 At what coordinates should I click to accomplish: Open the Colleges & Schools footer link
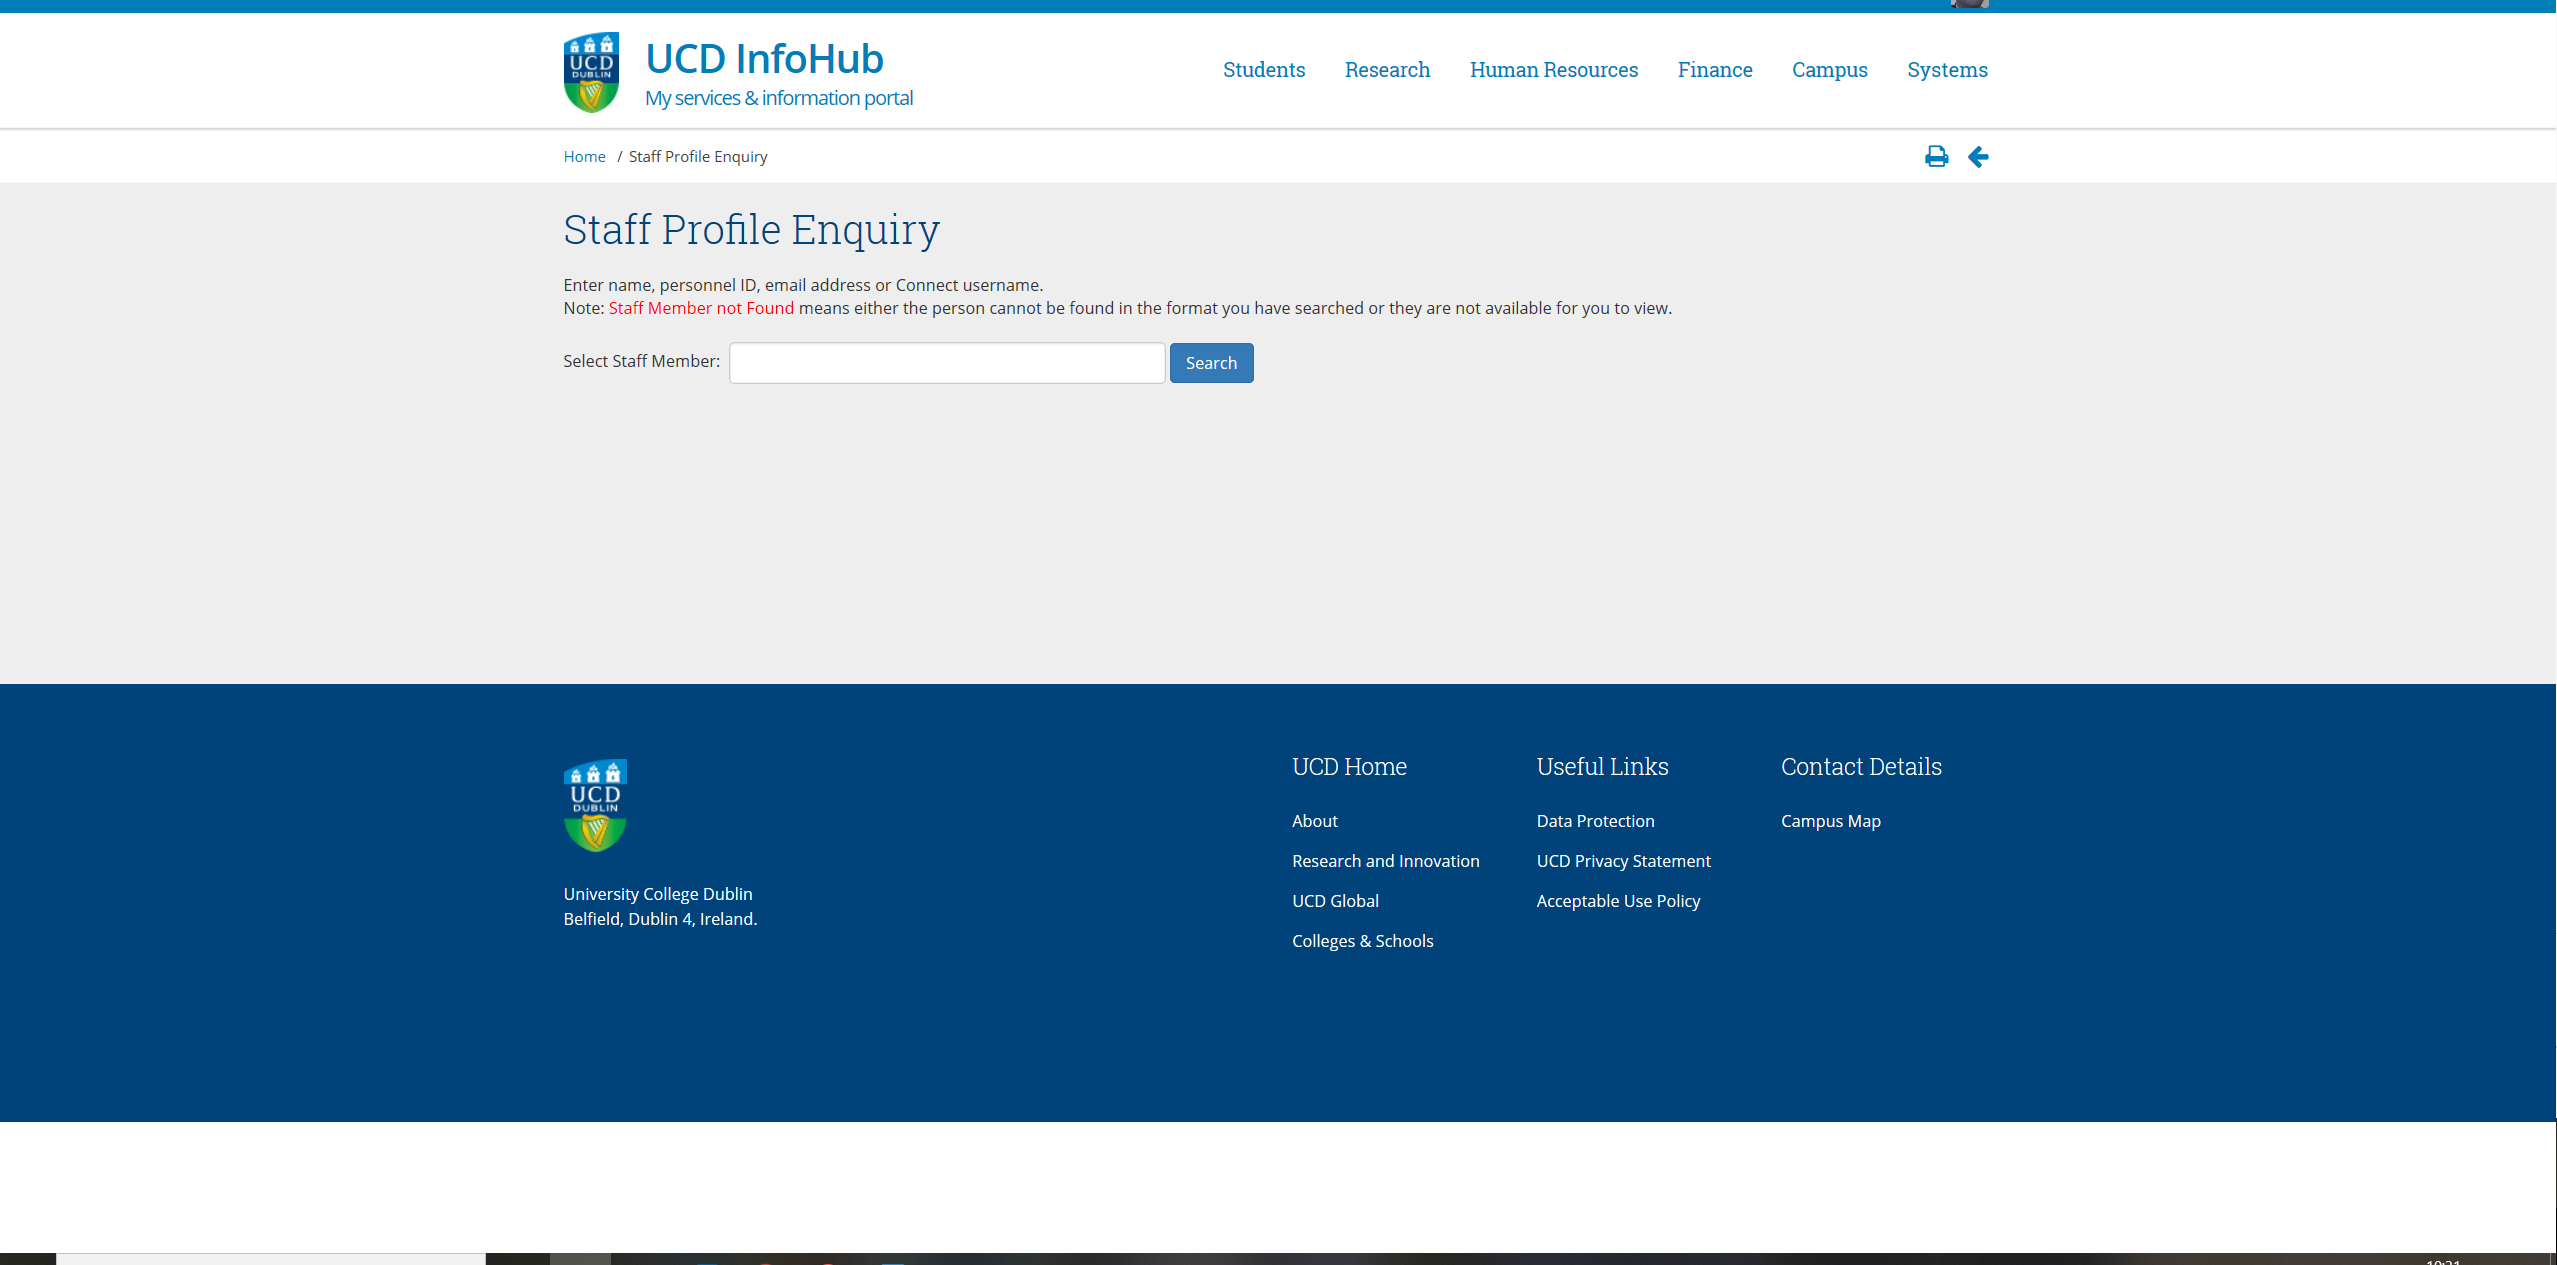tap(1362, 941)
